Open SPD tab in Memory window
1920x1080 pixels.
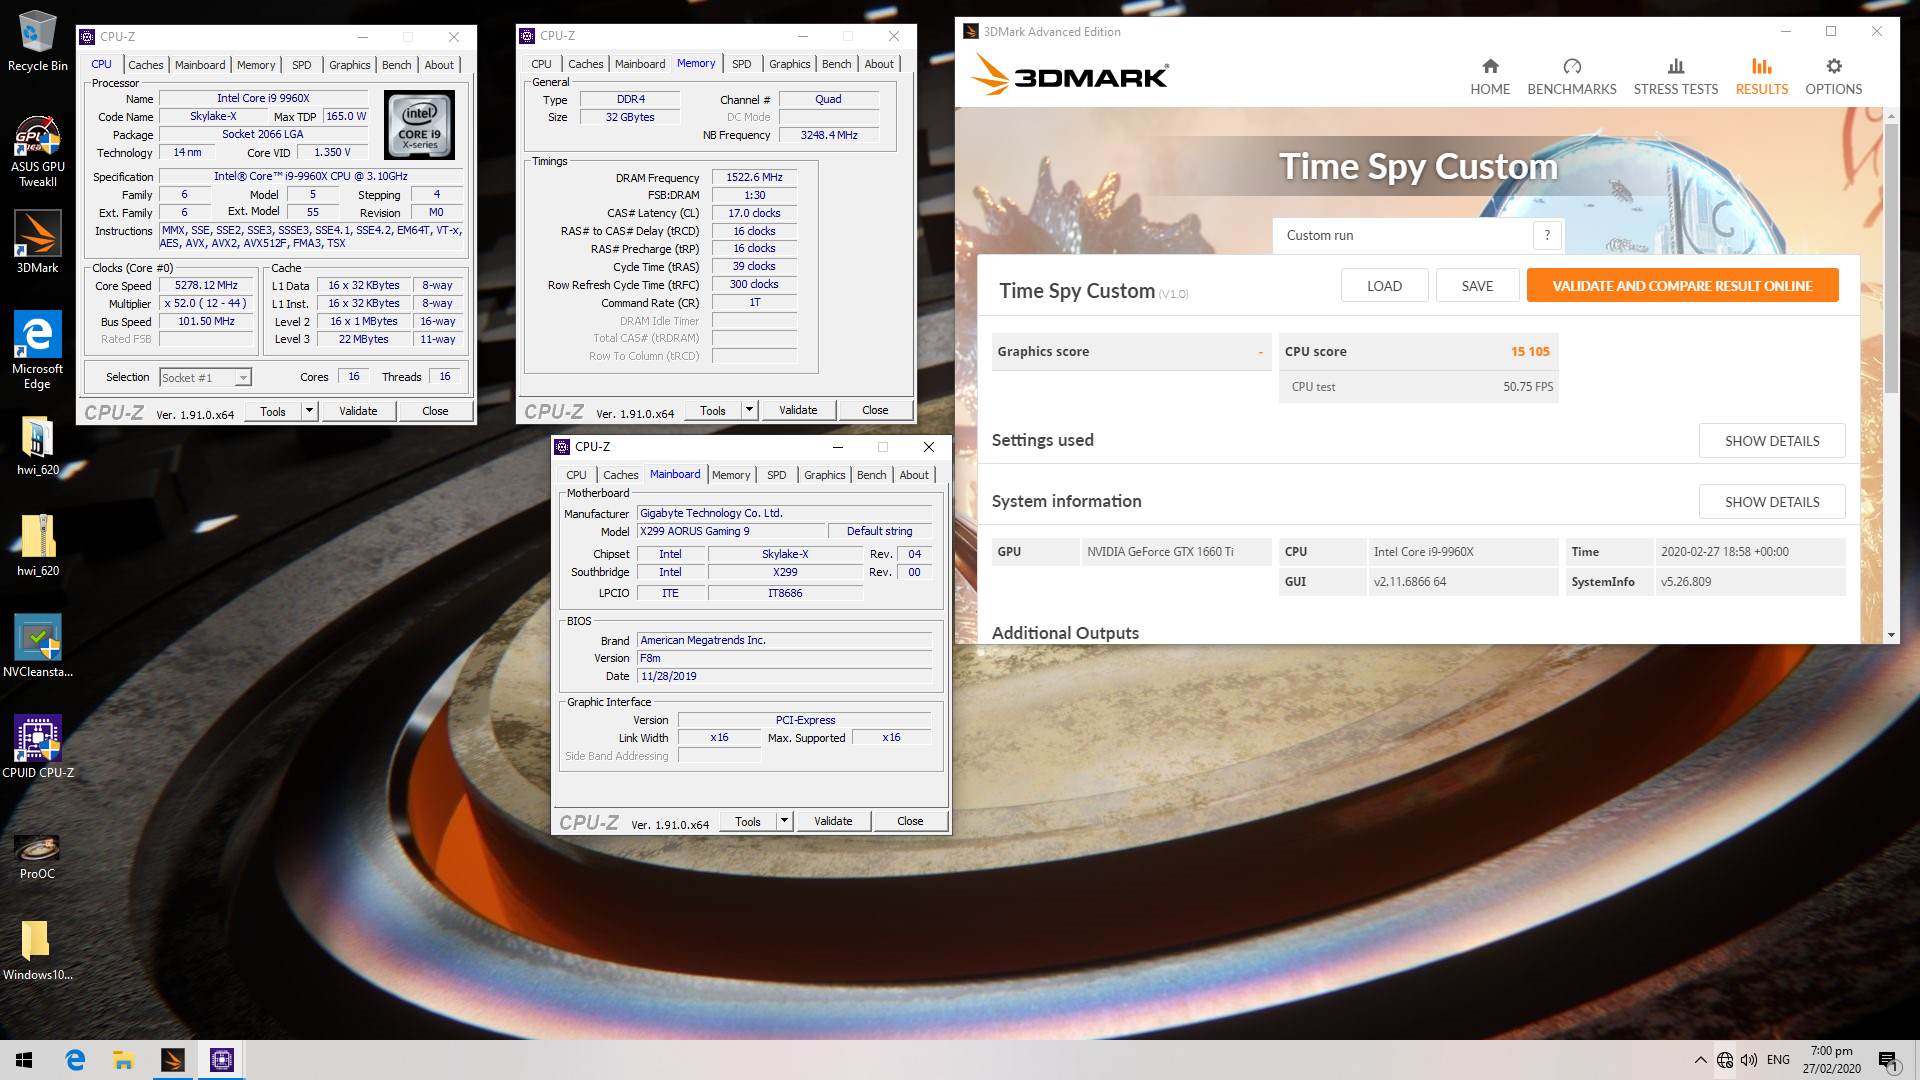[741, 64]
